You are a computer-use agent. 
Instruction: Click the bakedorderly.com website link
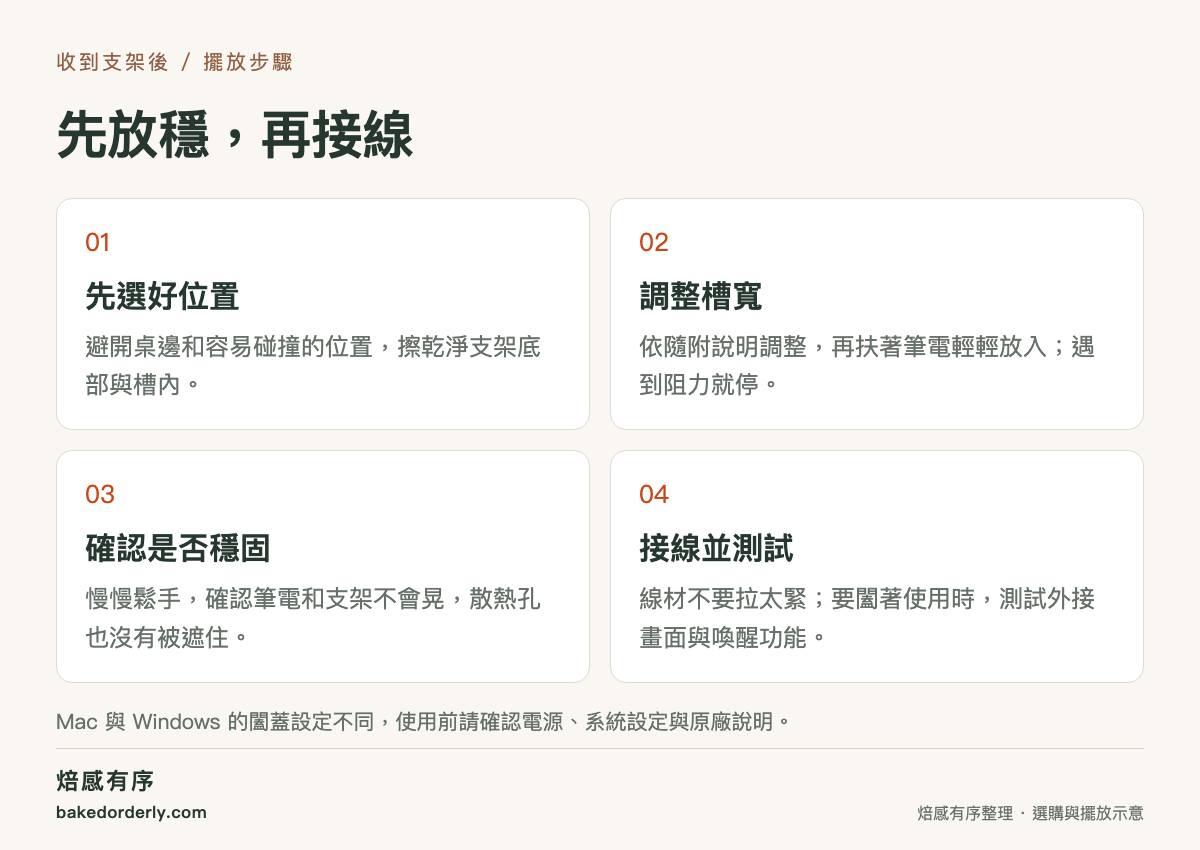coord(131,812)
